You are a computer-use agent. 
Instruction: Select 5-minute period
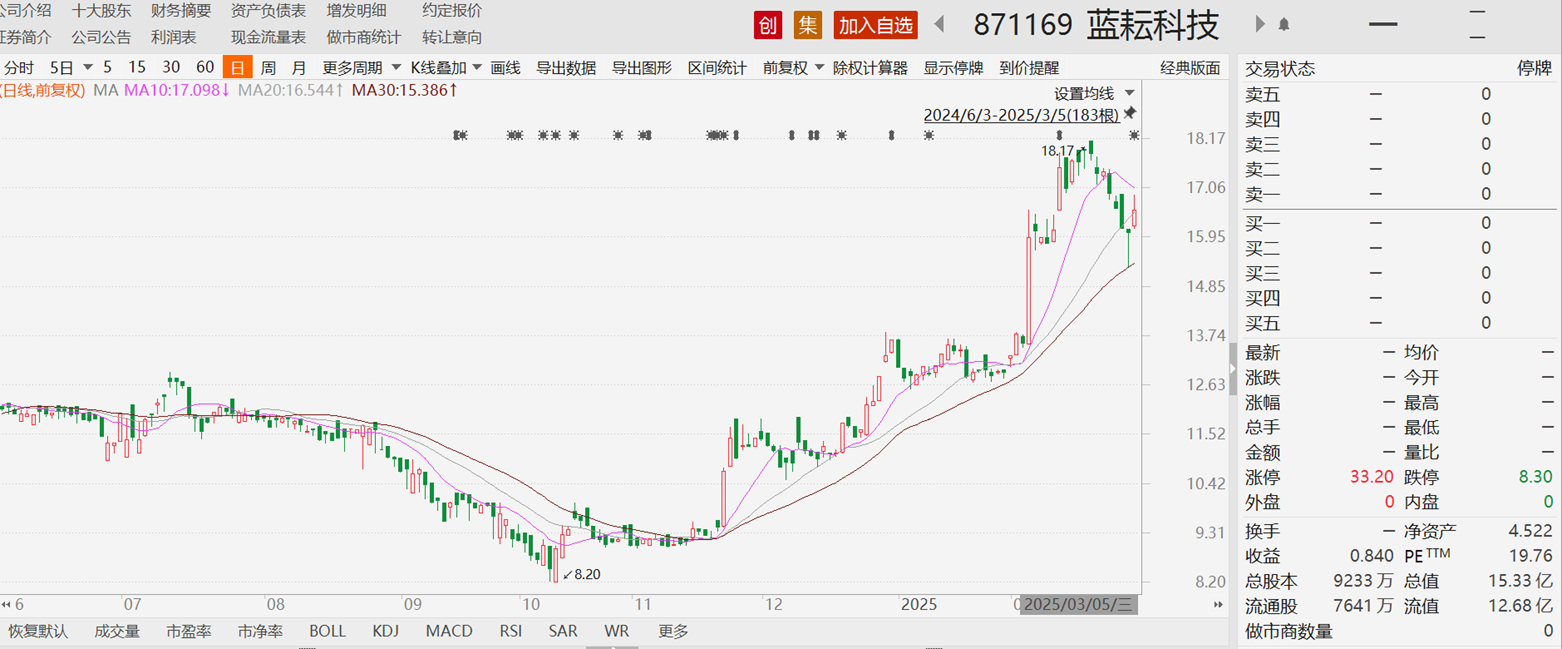tap(107, 67)
